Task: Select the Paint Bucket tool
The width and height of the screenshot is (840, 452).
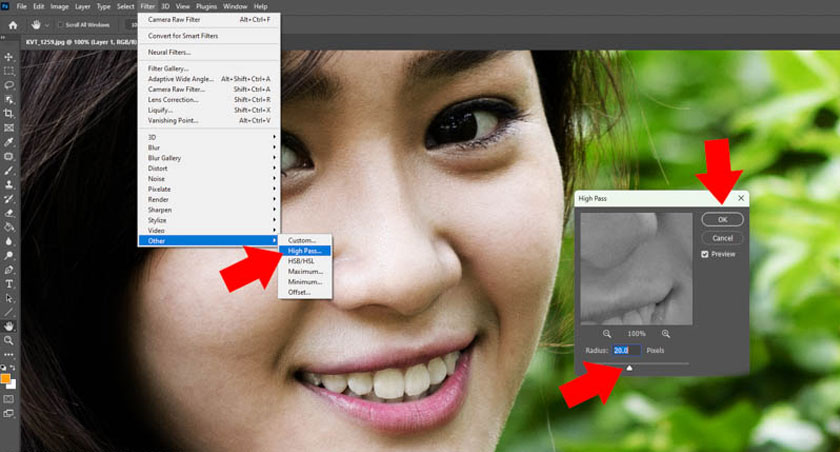Action: coord(9,227)
